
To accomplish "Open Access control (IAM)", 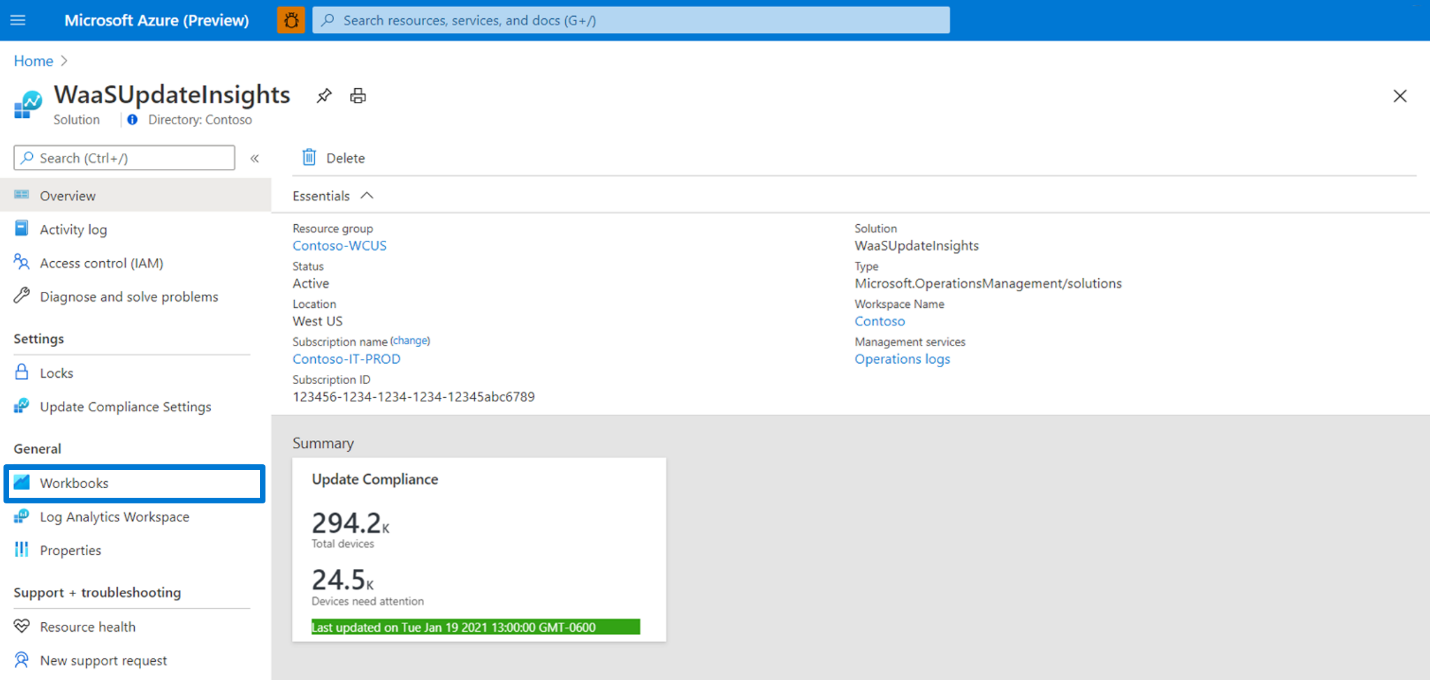I will coord(100,263).
